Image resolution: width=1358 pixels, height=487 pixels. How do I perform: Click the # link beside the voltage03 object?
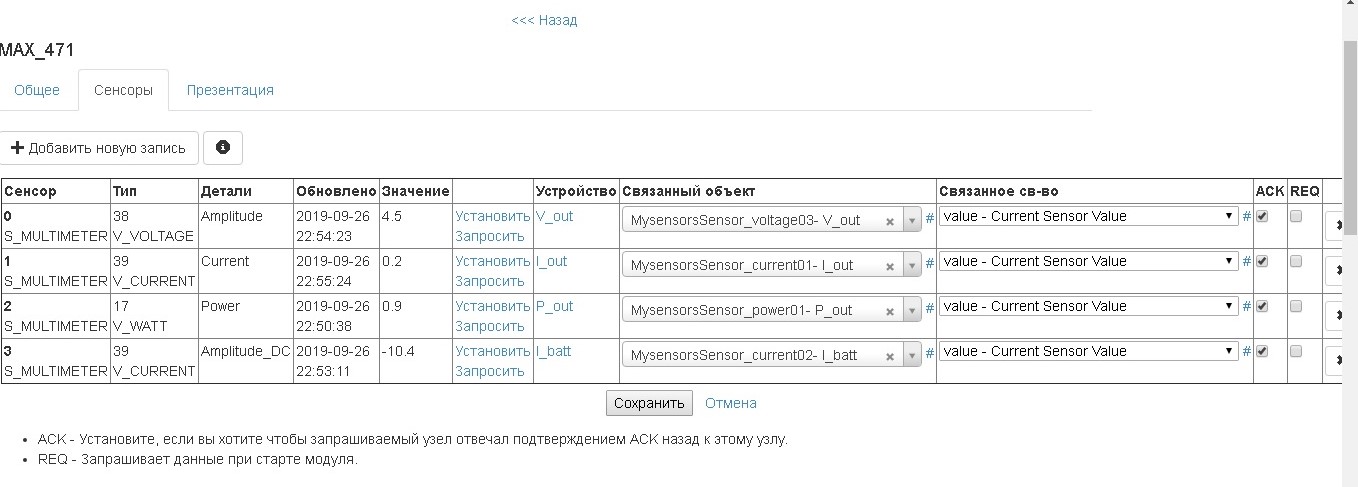[x=930, y=217]
